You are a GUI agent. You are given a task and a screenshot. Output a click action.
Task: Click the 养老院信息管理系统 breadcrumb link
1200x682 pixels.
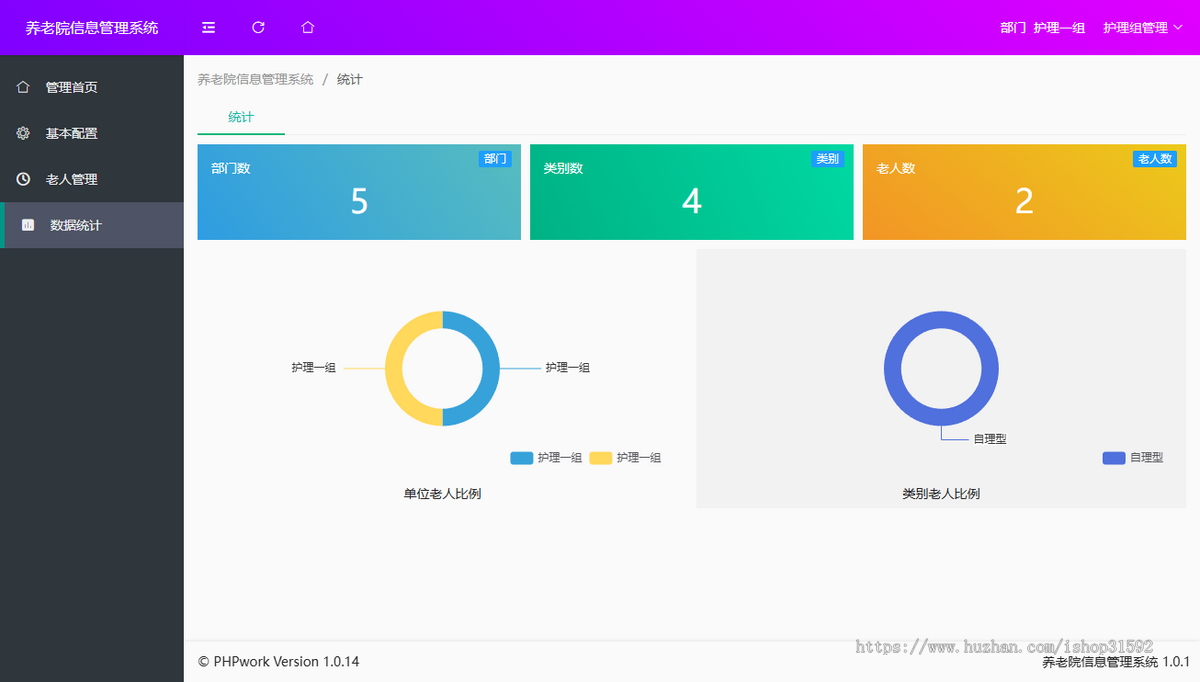(255, 79)
